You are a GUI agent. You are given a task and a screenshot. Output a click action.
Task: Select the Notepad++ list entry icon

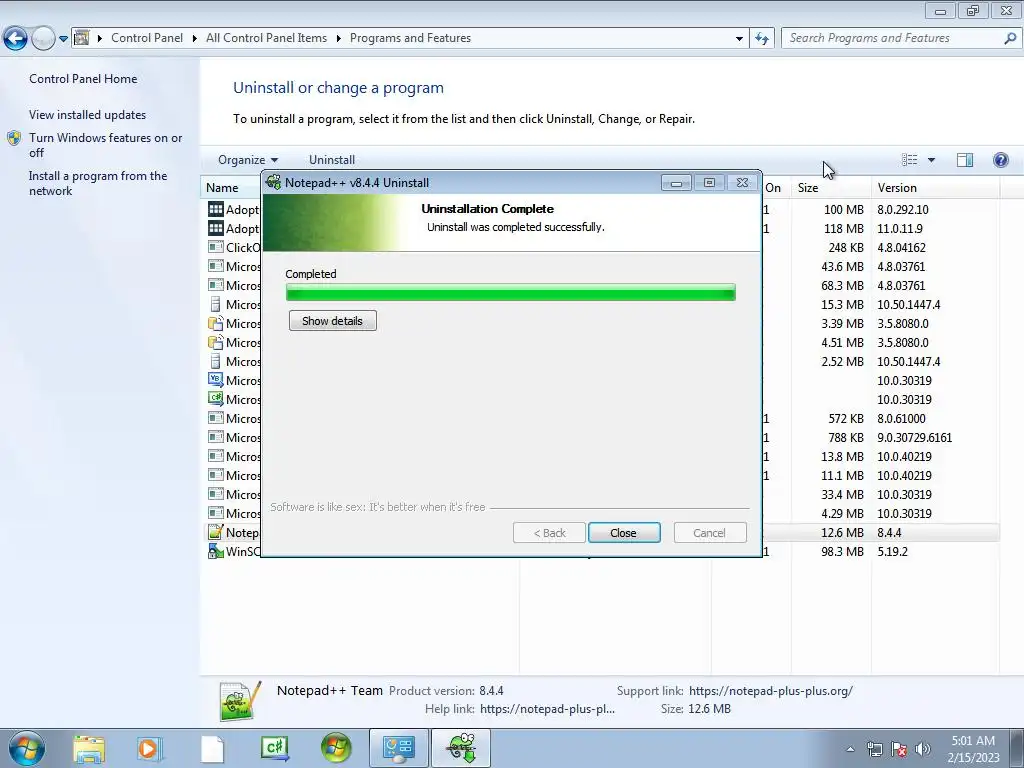tap(216, 532)
